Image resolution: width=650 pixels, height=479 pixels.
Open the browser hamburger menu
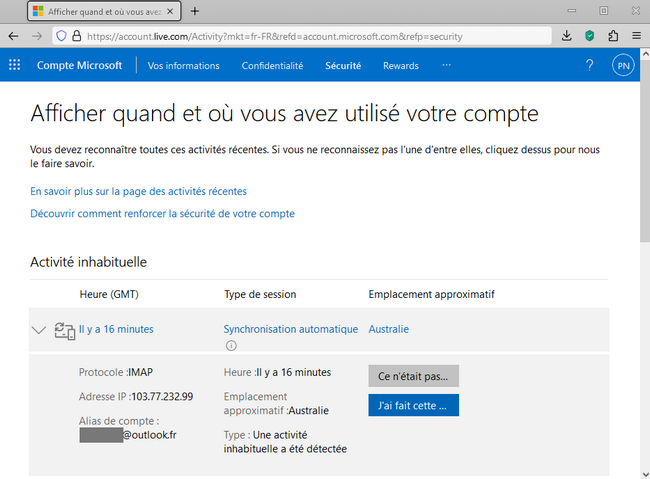click(637, 36)
